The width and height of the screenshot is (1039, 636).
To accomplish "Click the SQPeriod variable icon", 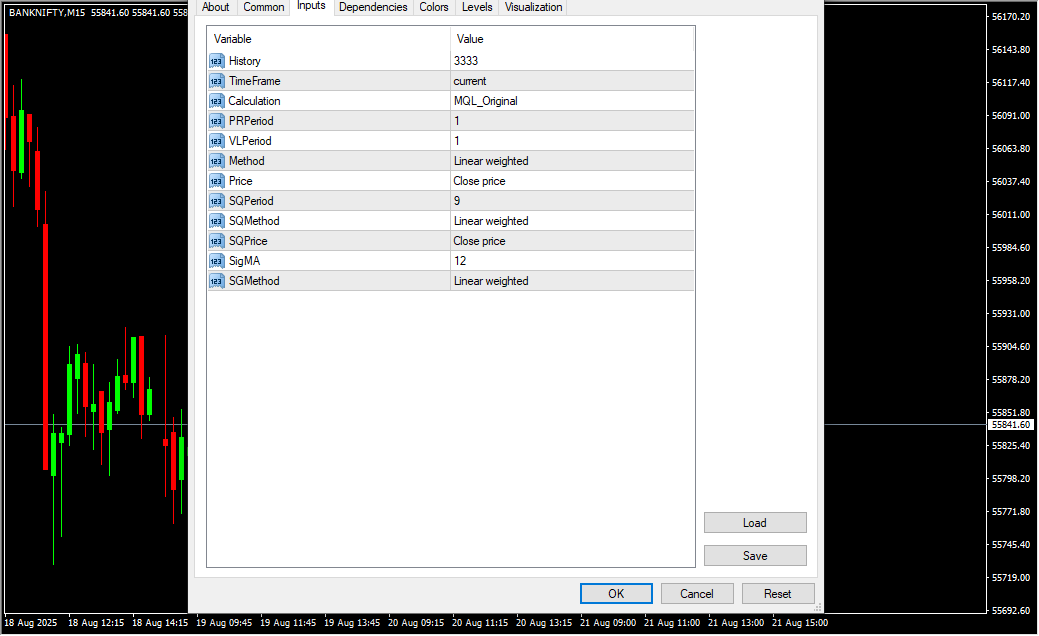I will [x=216, y=201].
